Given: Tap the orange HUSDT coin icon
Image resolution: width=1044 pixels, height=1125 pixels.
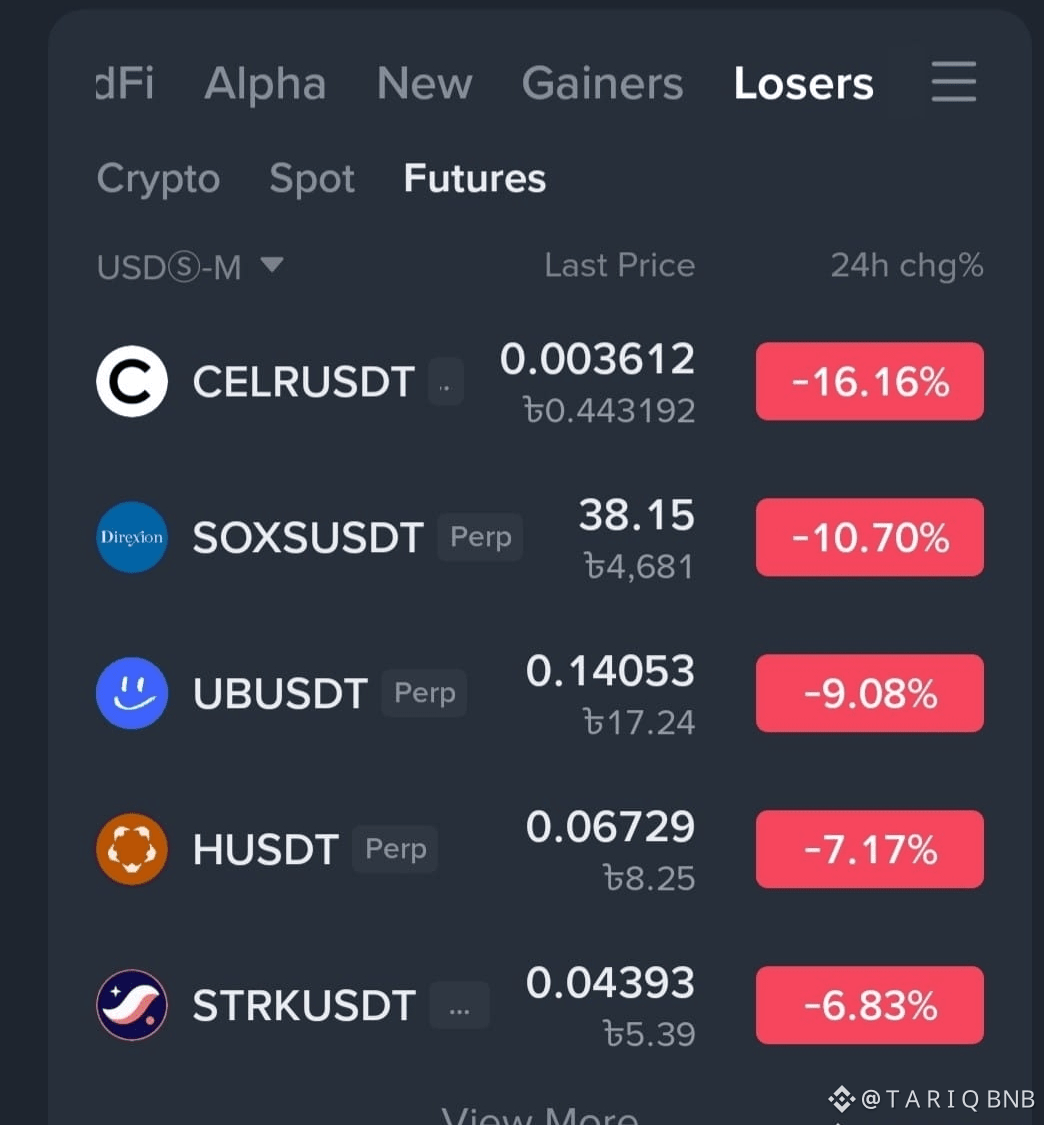Looking at the screenshot, I should pyautogui.click(x=132, y=849).
